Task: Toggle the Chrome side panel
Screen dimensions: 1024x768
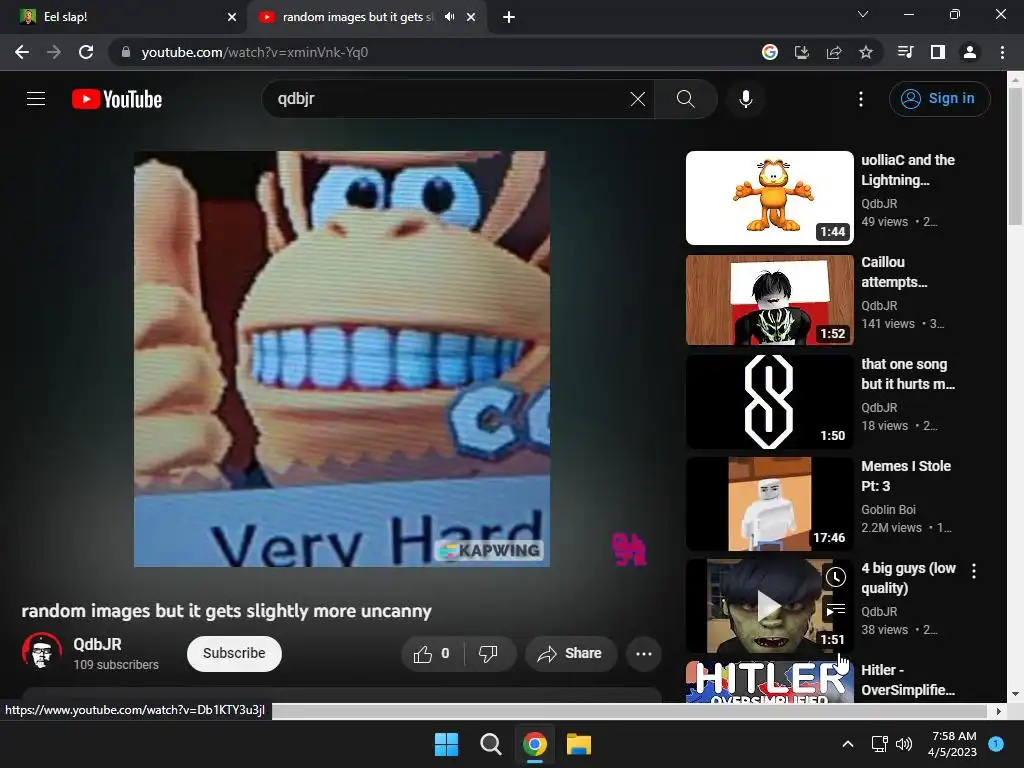Action: click(x=938, y=52)
